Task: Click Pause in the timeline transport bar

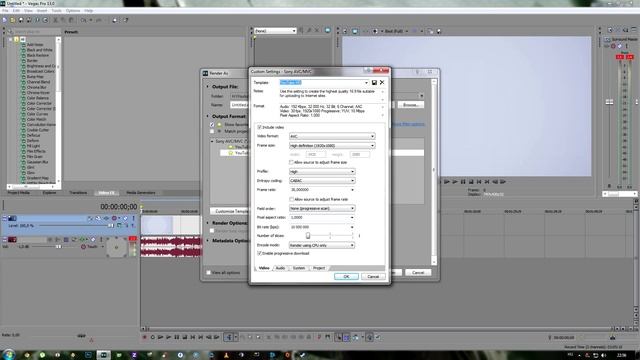Action: click(x=177, y=337)
